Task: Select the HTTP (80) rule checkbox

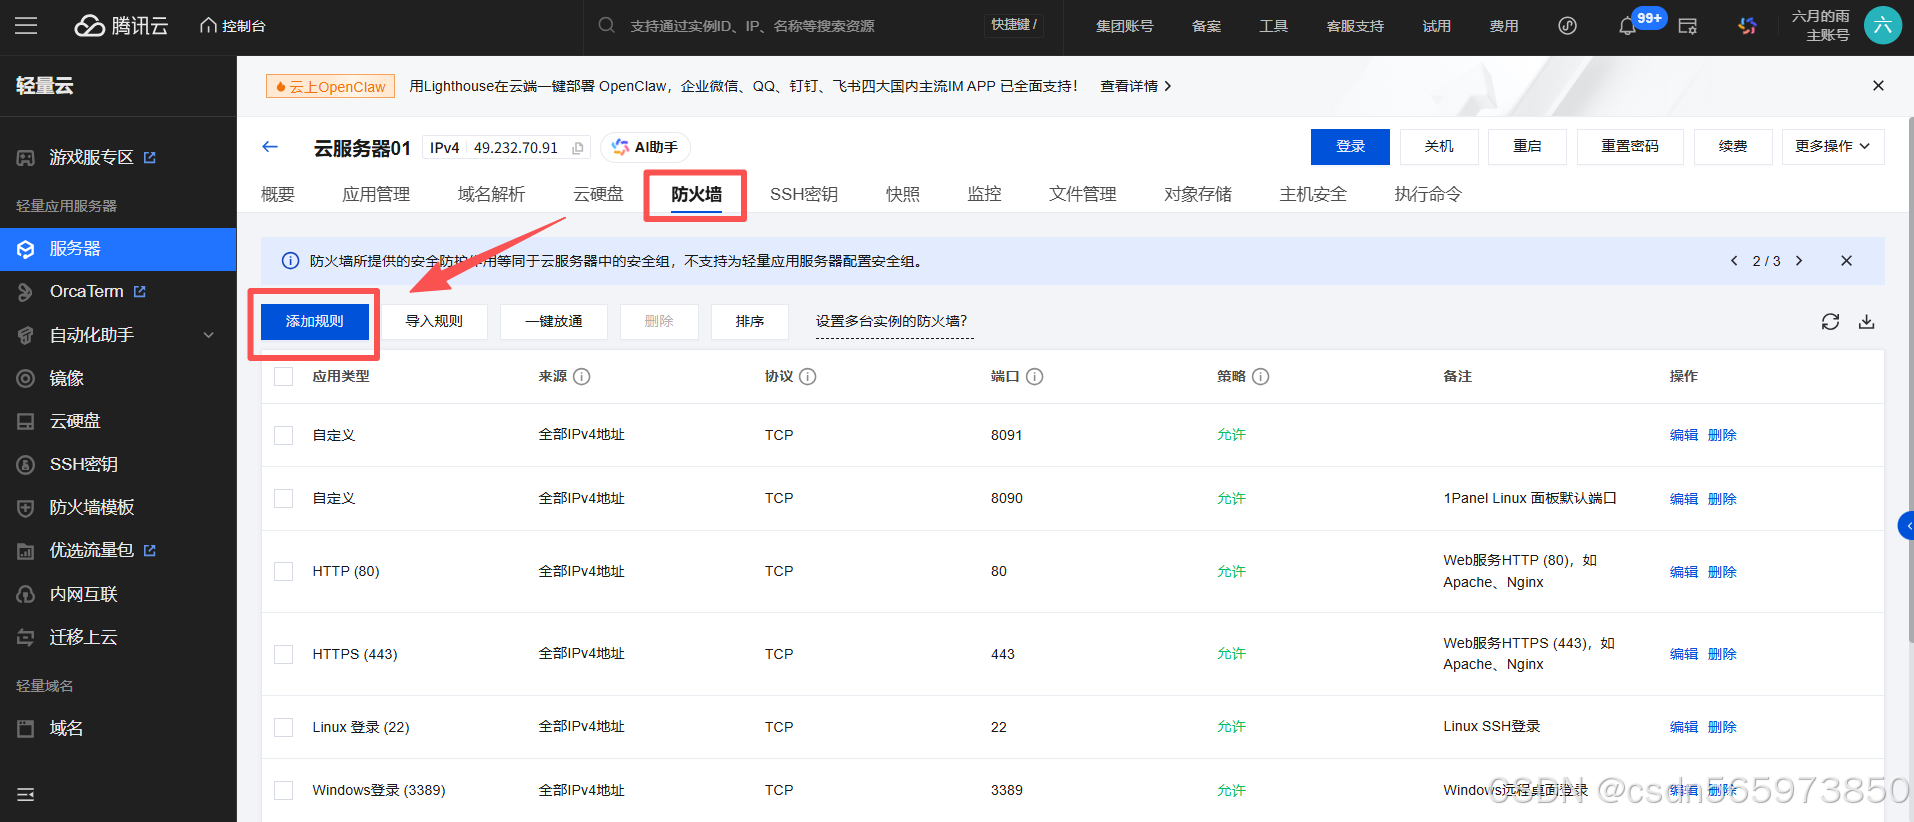Action: tap(284, 571)
